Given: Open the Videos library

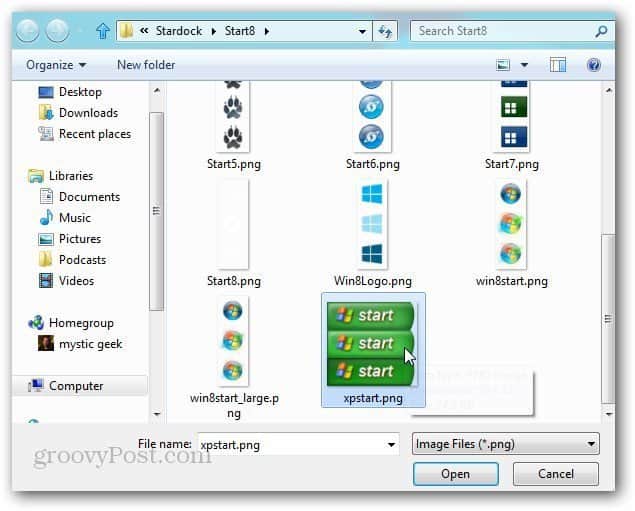Looking at the screenshot, I should [x=66, y=281].
